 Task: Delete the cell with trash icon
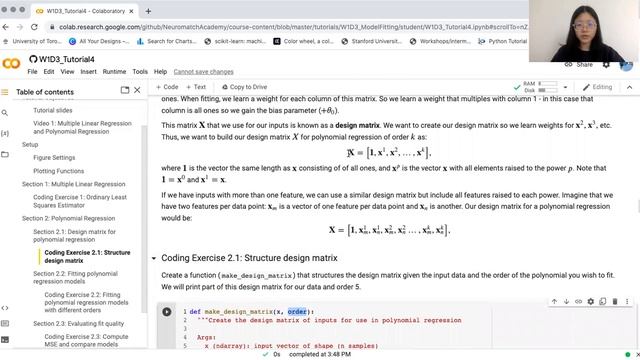click(x=615, y=302)
